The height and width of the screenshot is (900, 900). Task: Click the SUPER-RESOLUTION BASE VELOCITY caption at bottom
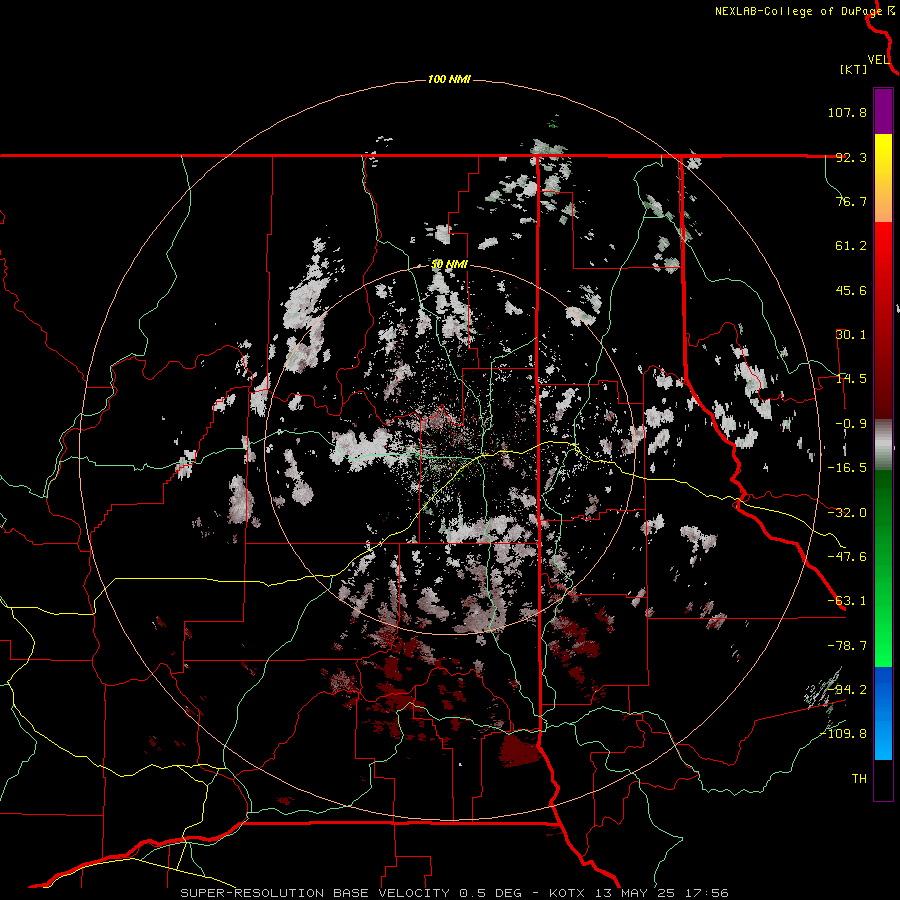click(454, 893)
